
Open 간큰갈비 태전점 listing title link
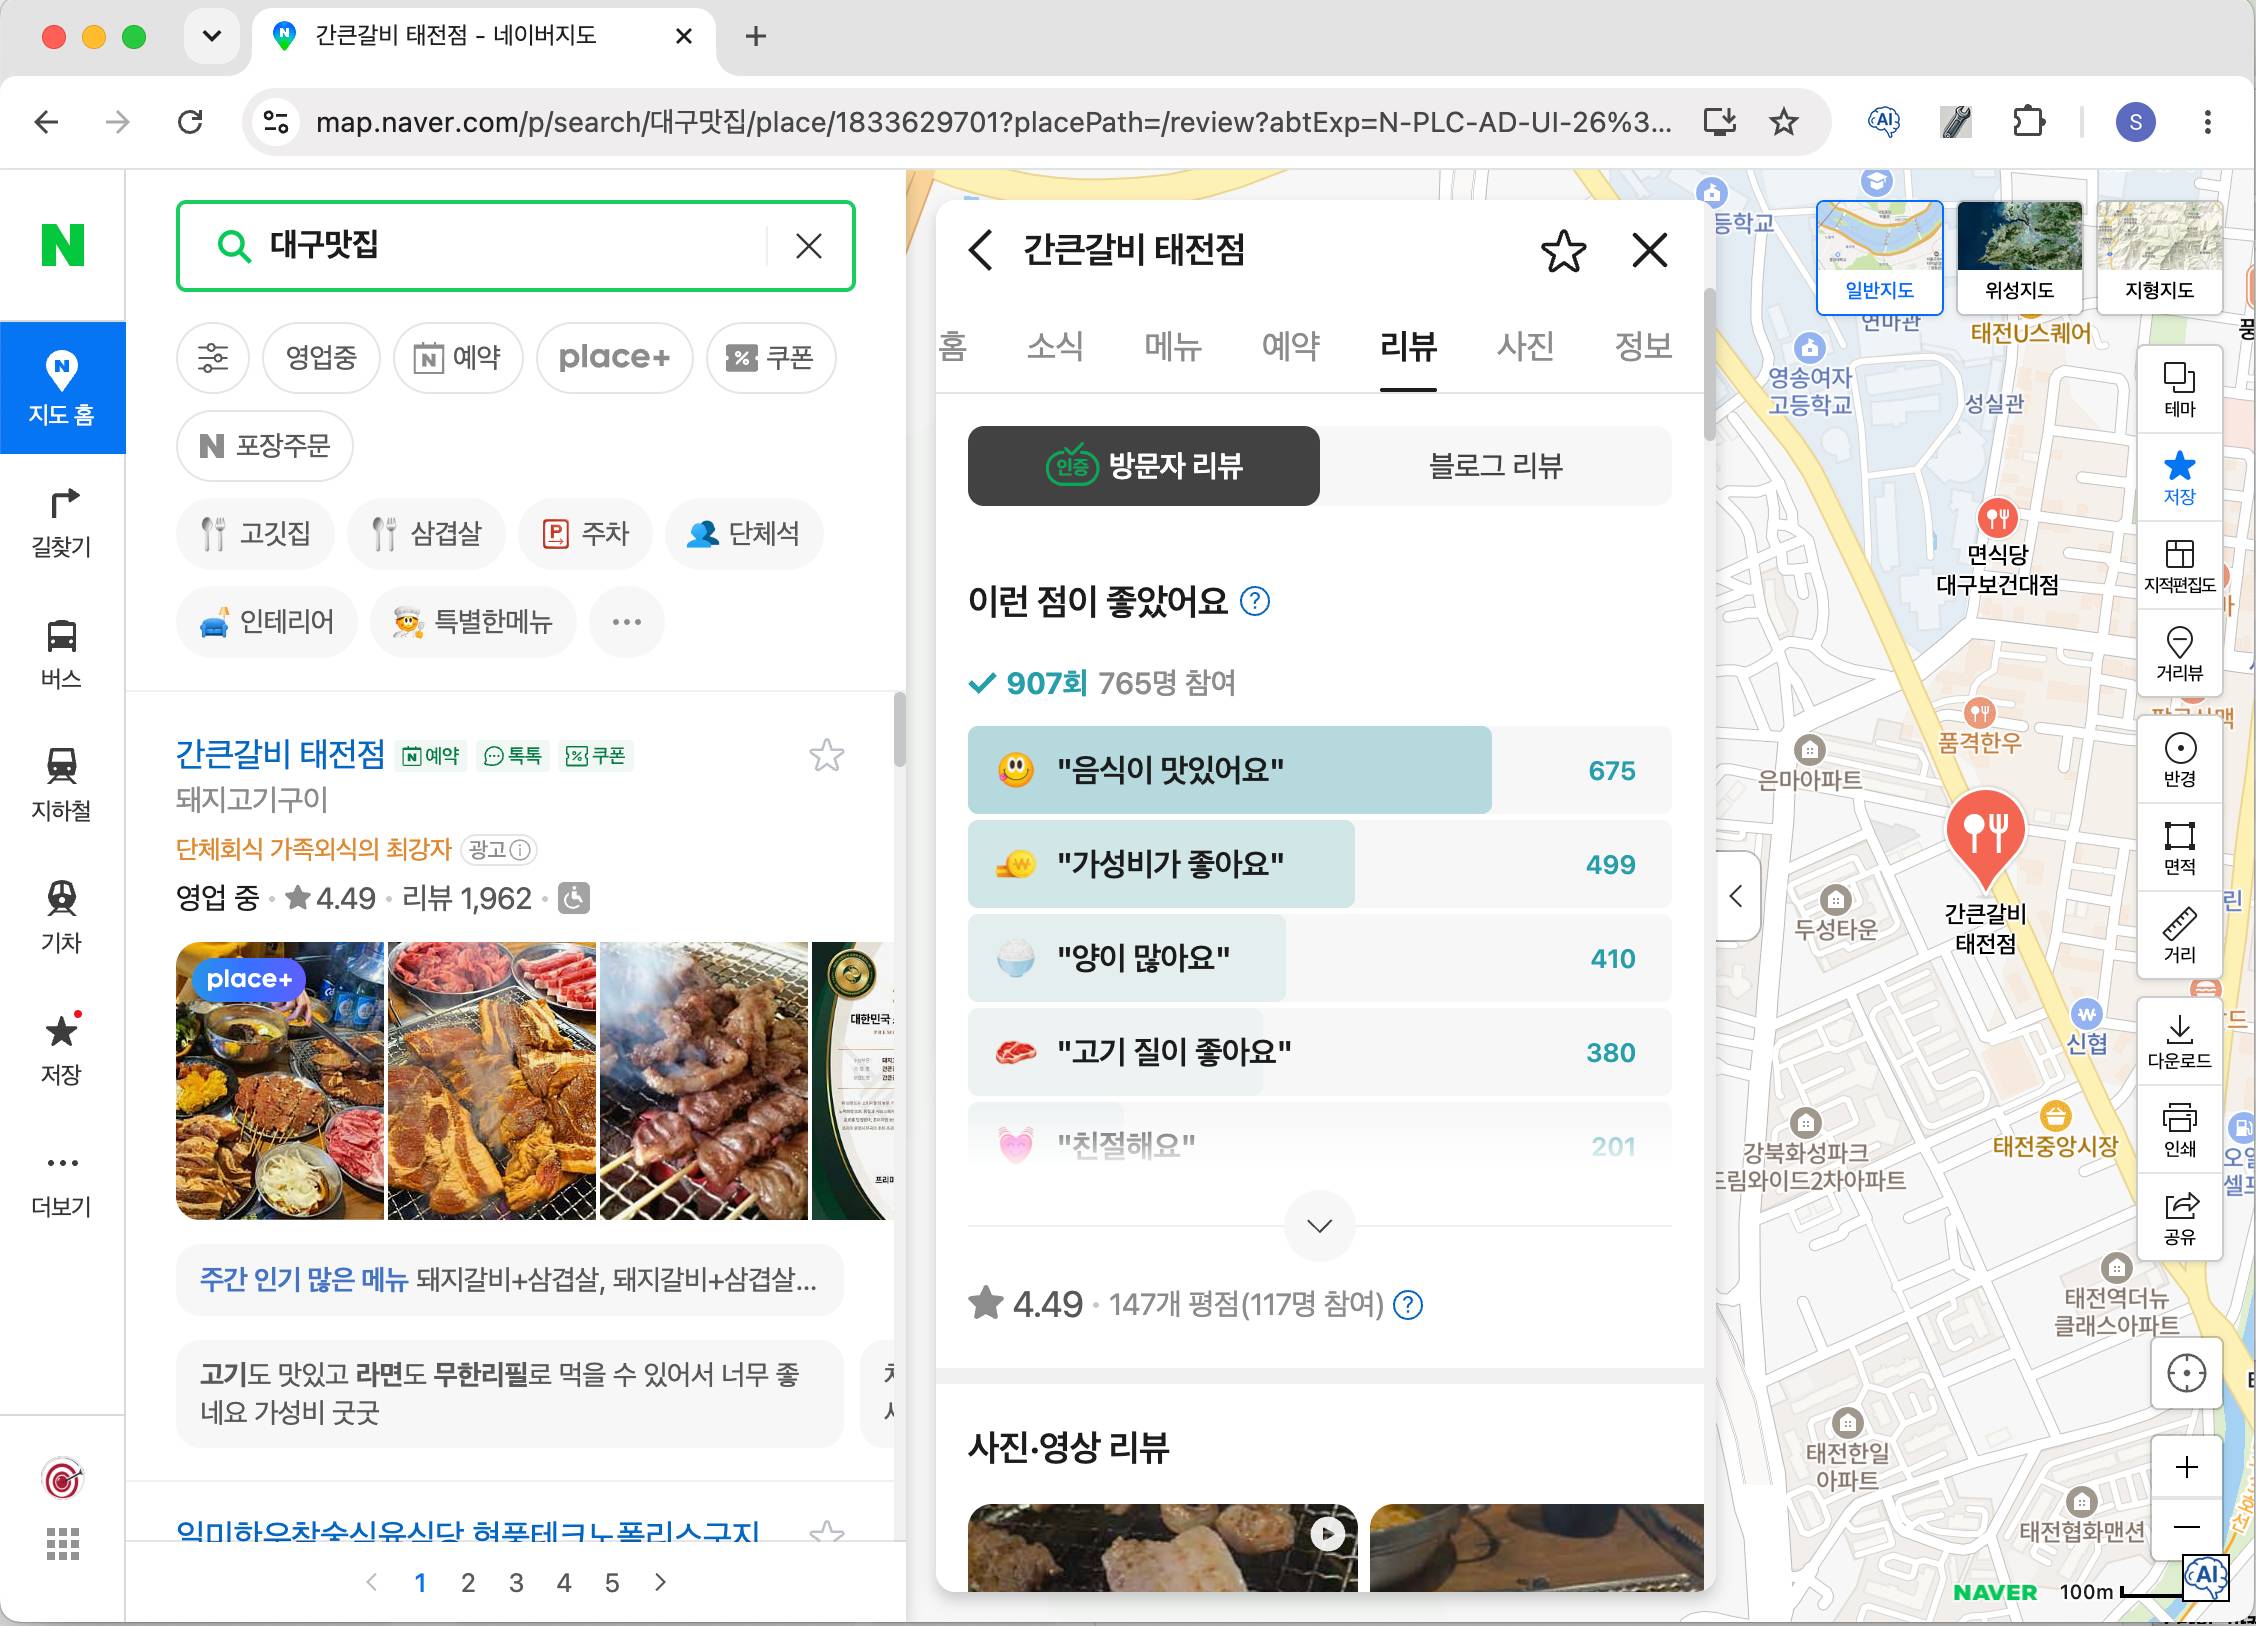(x=280, y=754)
